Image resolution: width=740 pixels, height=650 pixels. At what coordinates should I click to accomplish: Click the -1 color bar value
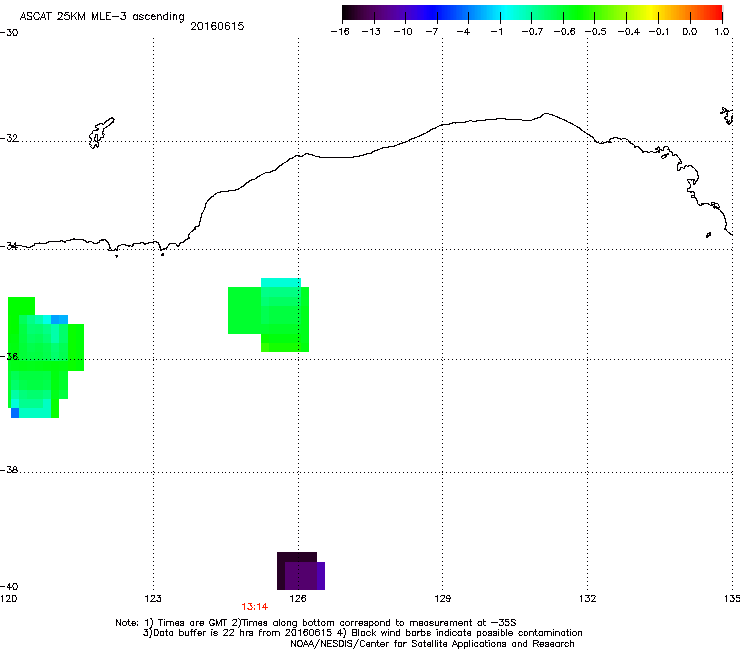(496, 32)
